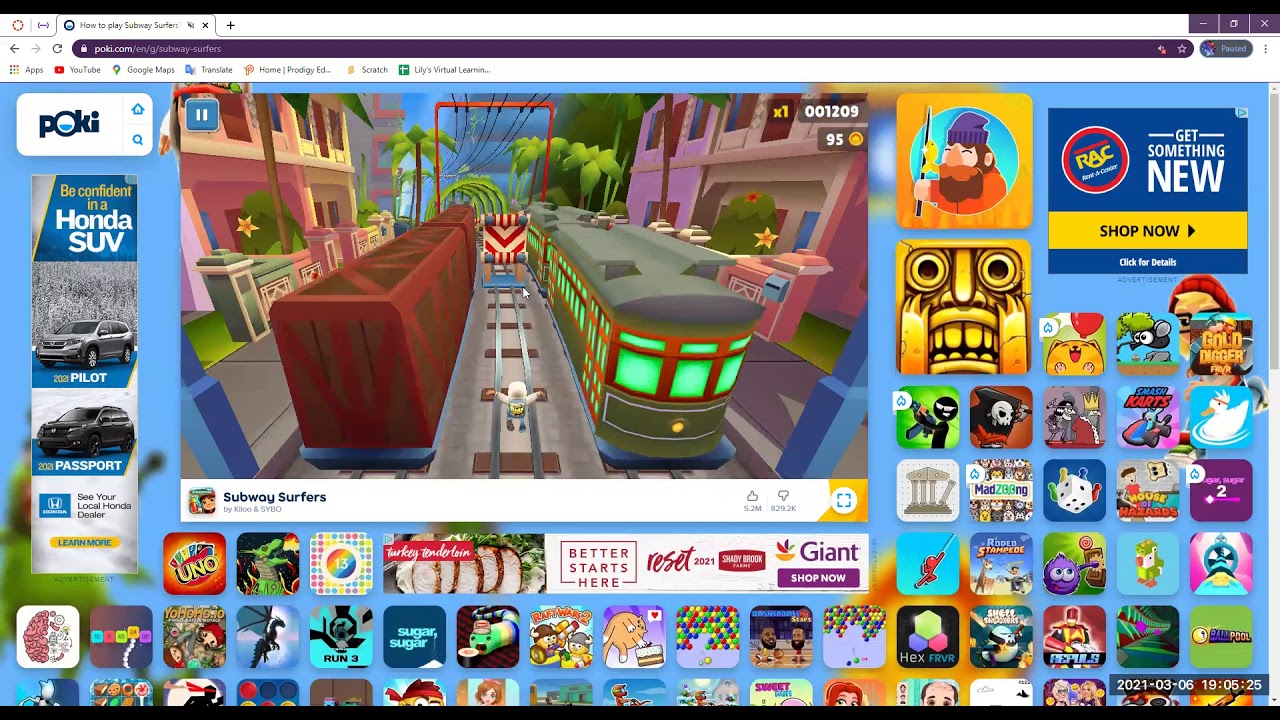1280x720 pixels.
Task: Open the black dragon game tile
Action: (267, 637)
